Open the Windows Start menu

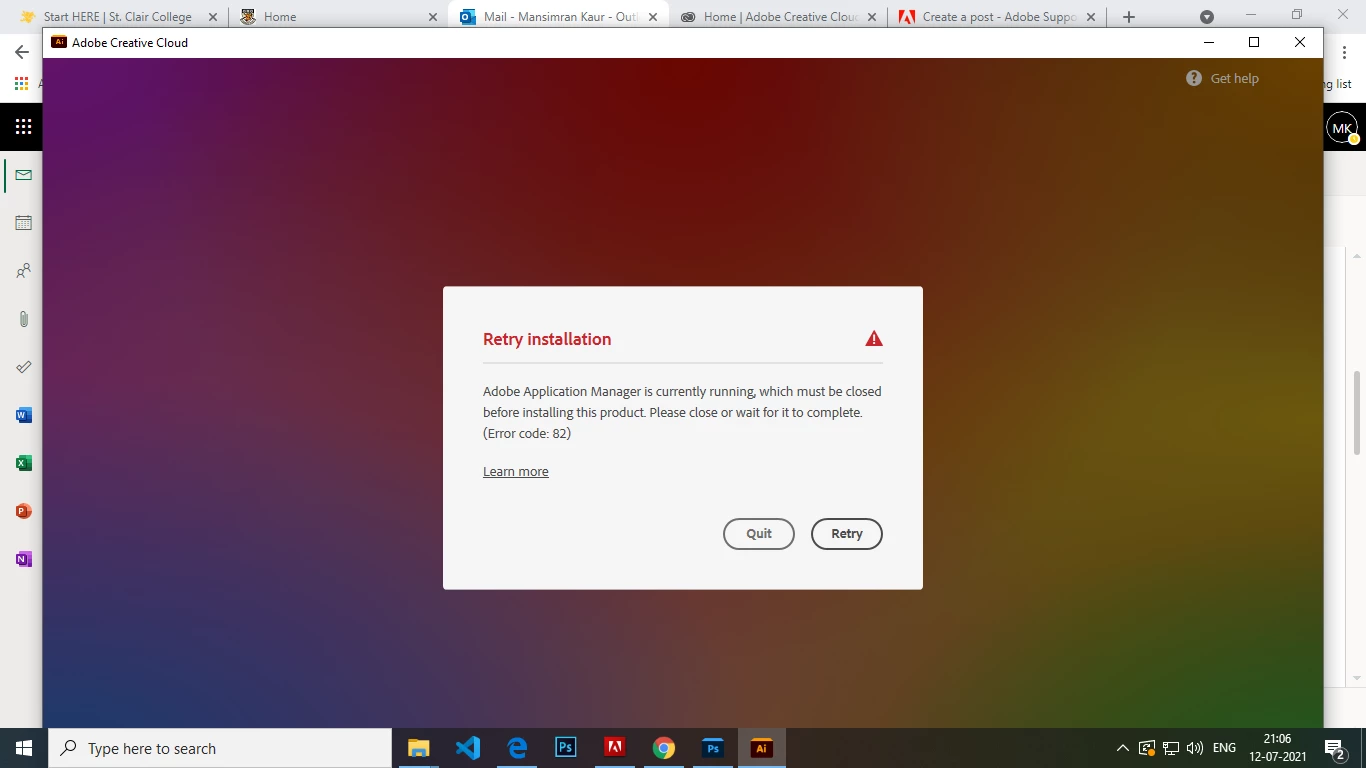coord(23,748)
